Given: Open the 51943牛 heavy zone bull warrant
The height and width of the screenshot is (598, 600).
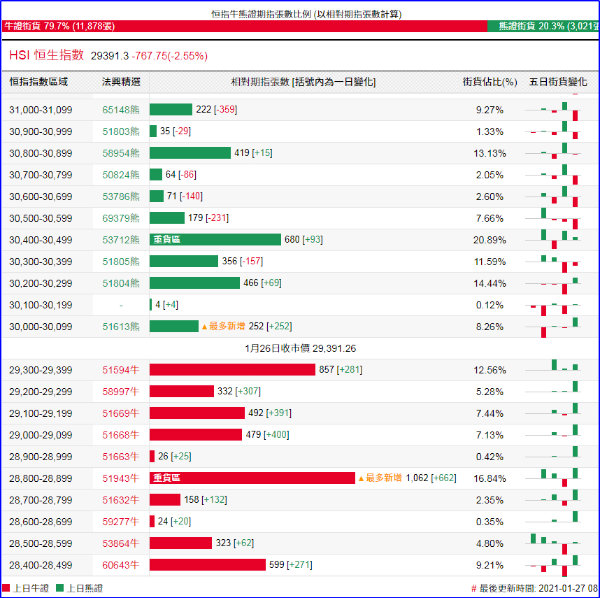Looking at the screenshot, I should click(x=121, y=479).
